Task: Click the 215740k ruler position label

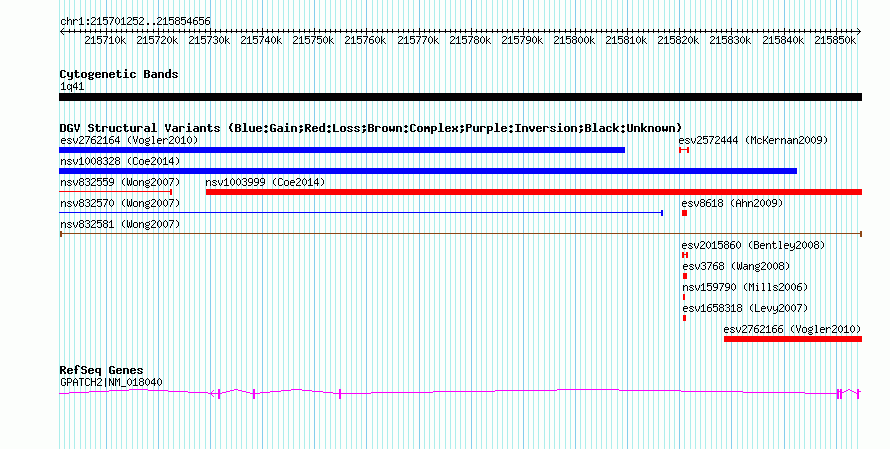Action: pos(261,40)
